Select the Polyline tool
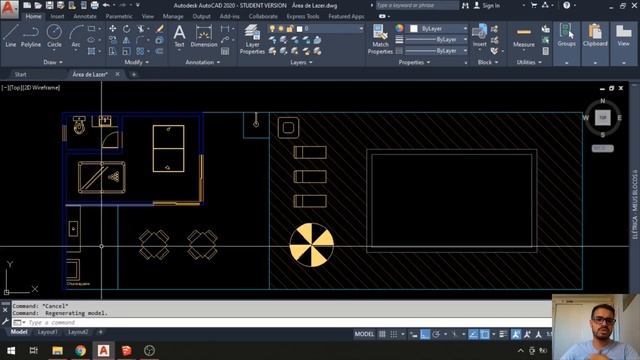The height and width of the screenshot is (360, 640). (x=31, y=36)
